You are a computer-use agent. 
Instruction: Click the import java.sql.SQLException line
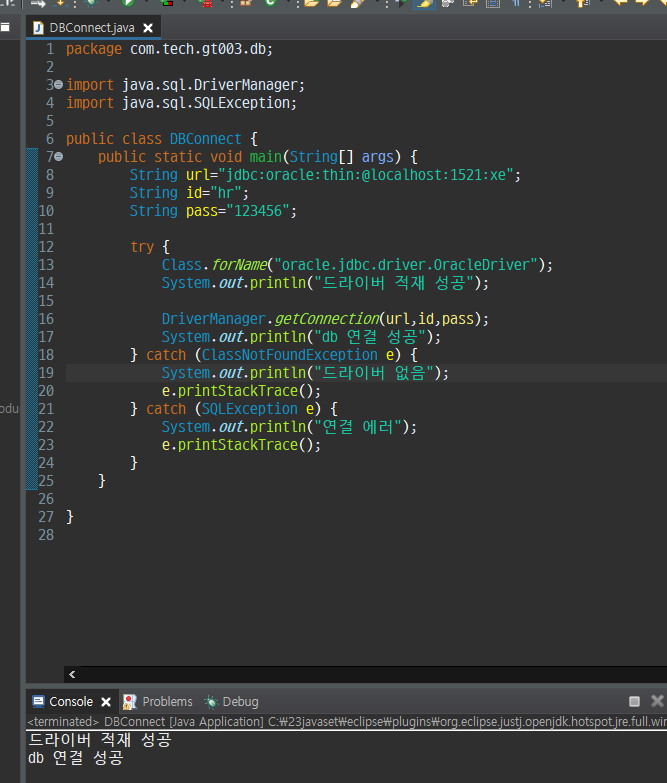tap(181, 103)
